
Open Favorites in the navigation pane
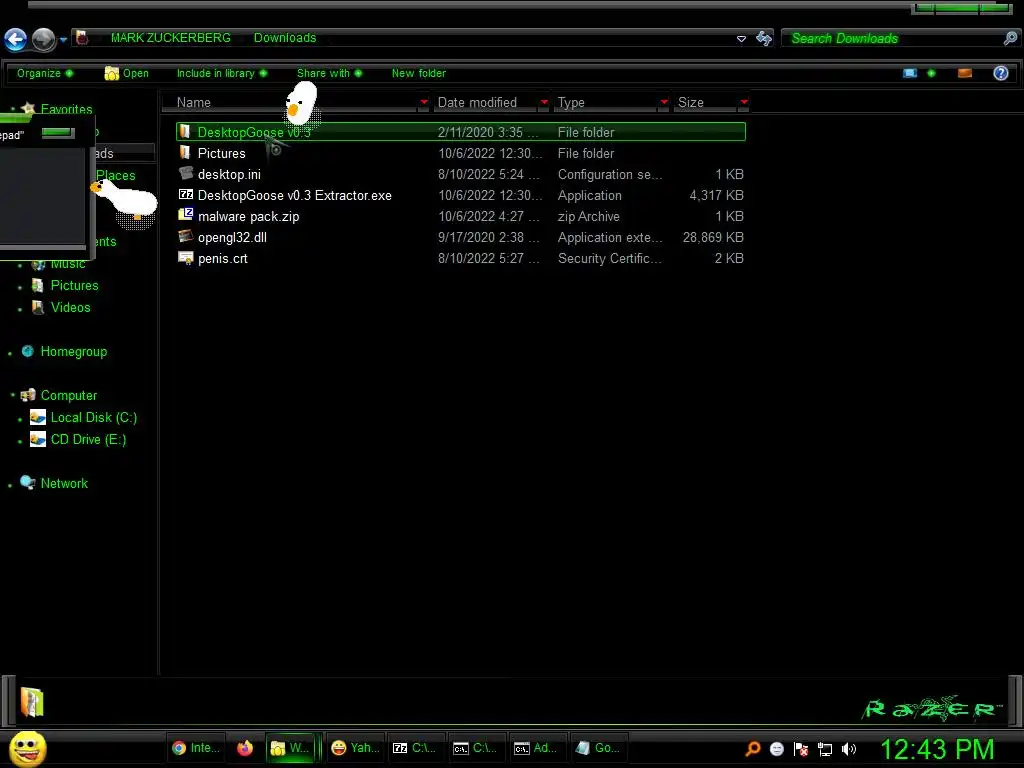click(x=66, y=109)
